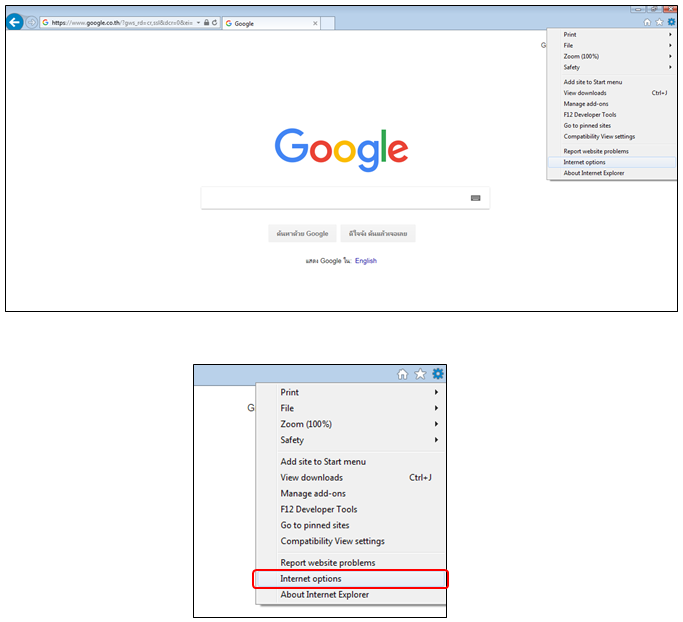Expand Safety submenu arrow in small top-right menu
Image resolution: width=683 pixels, height=622 pixels.
click(x=670, y=67)
